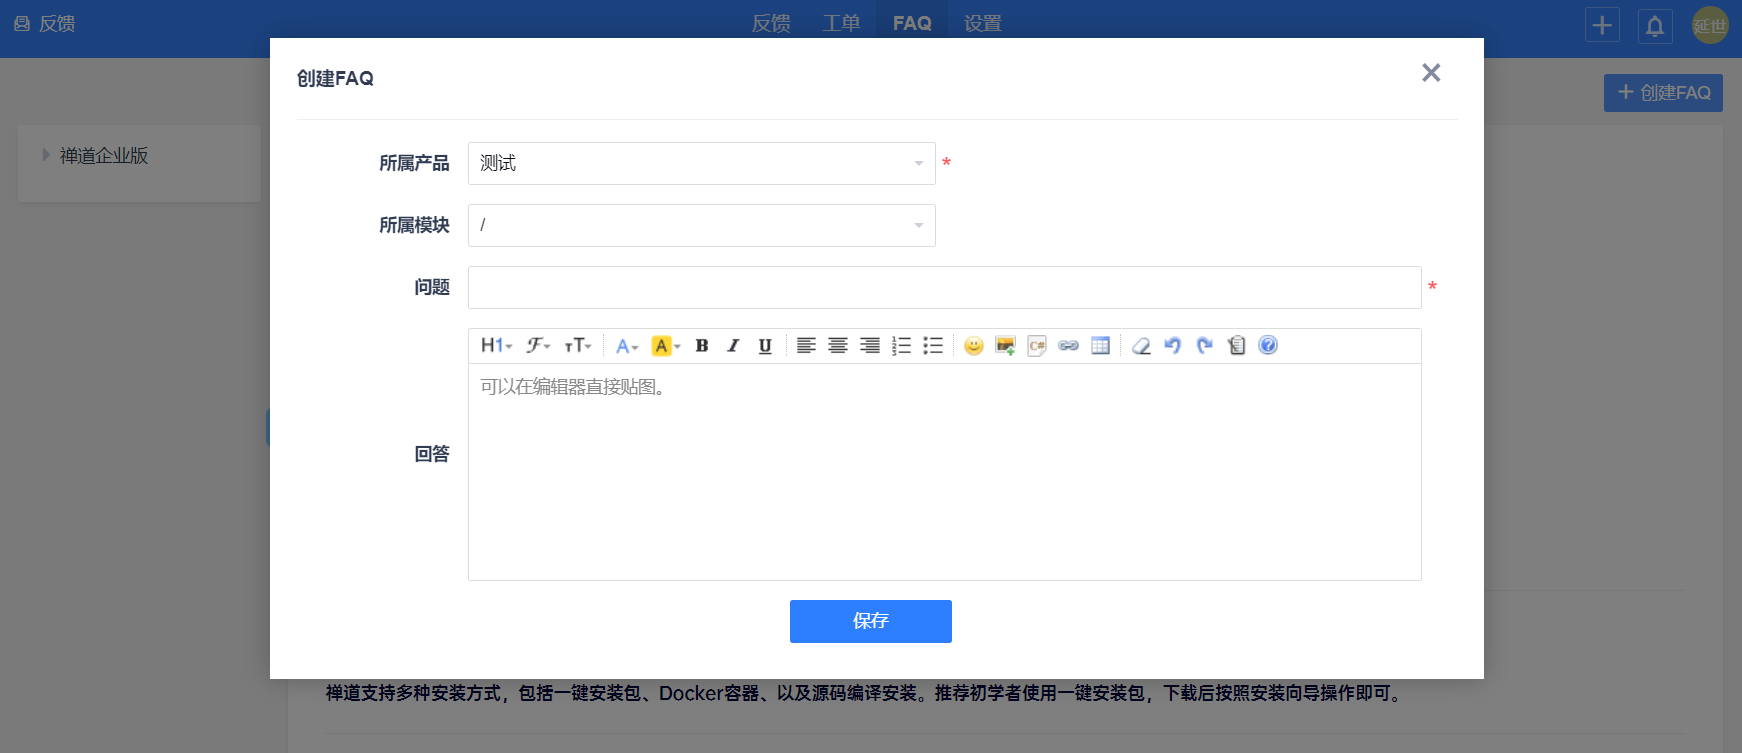Open the user avatar menu

click(x=1710, y=25)
